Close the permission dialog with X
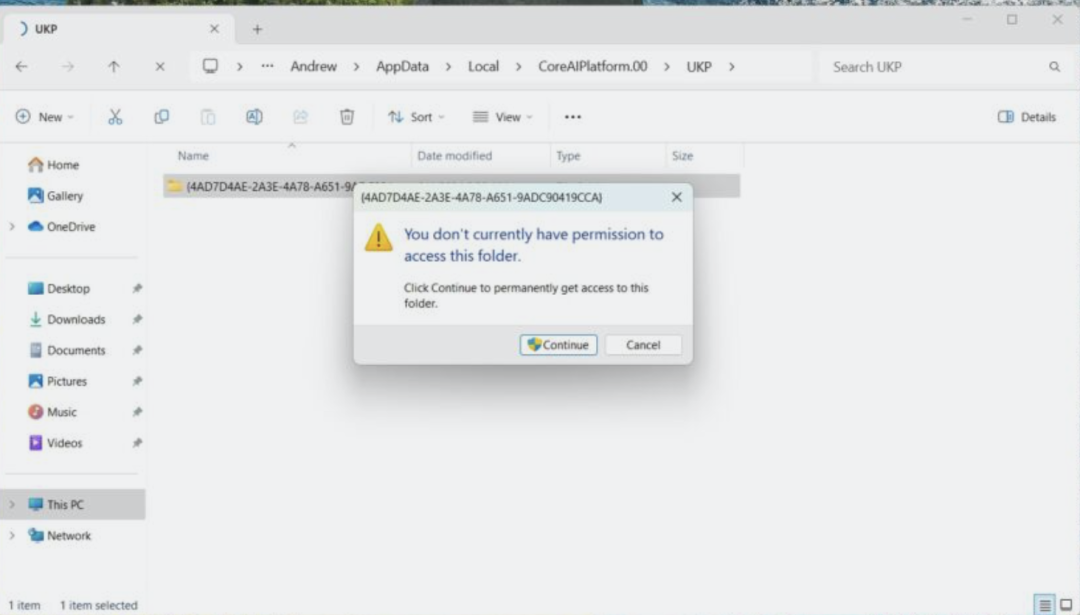Screen dimensions: 1080x615 pos(676,197)
